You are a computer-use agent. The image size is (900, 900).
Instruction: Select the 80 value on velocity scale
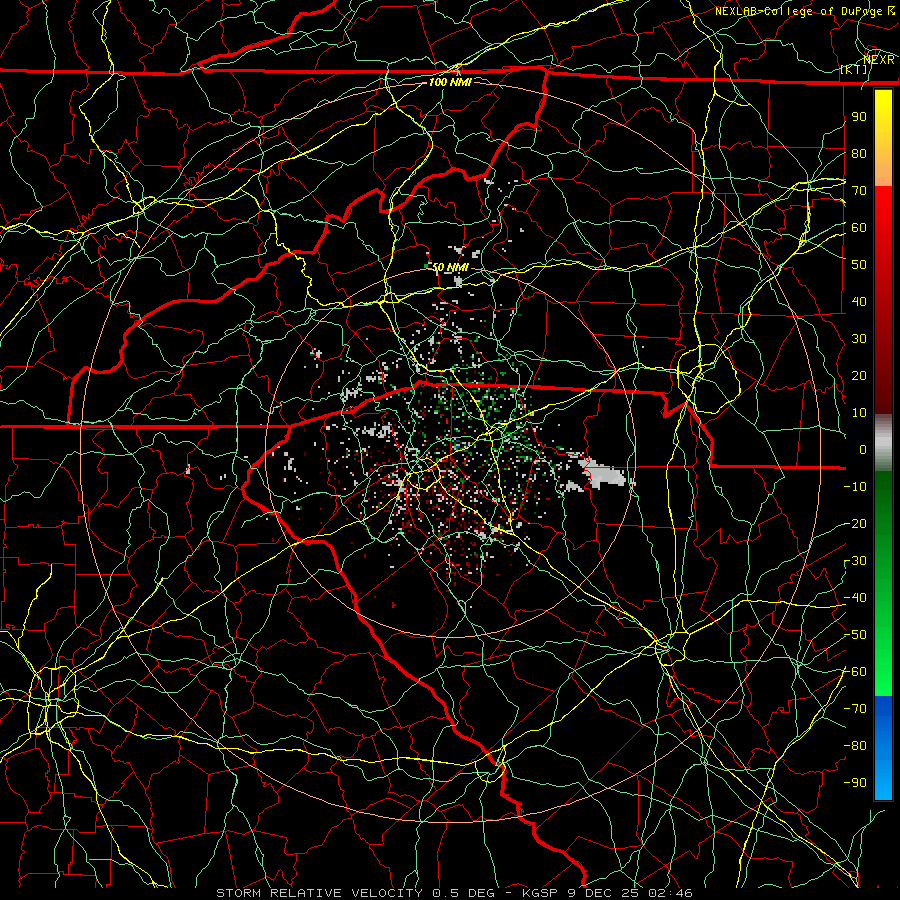859,154
